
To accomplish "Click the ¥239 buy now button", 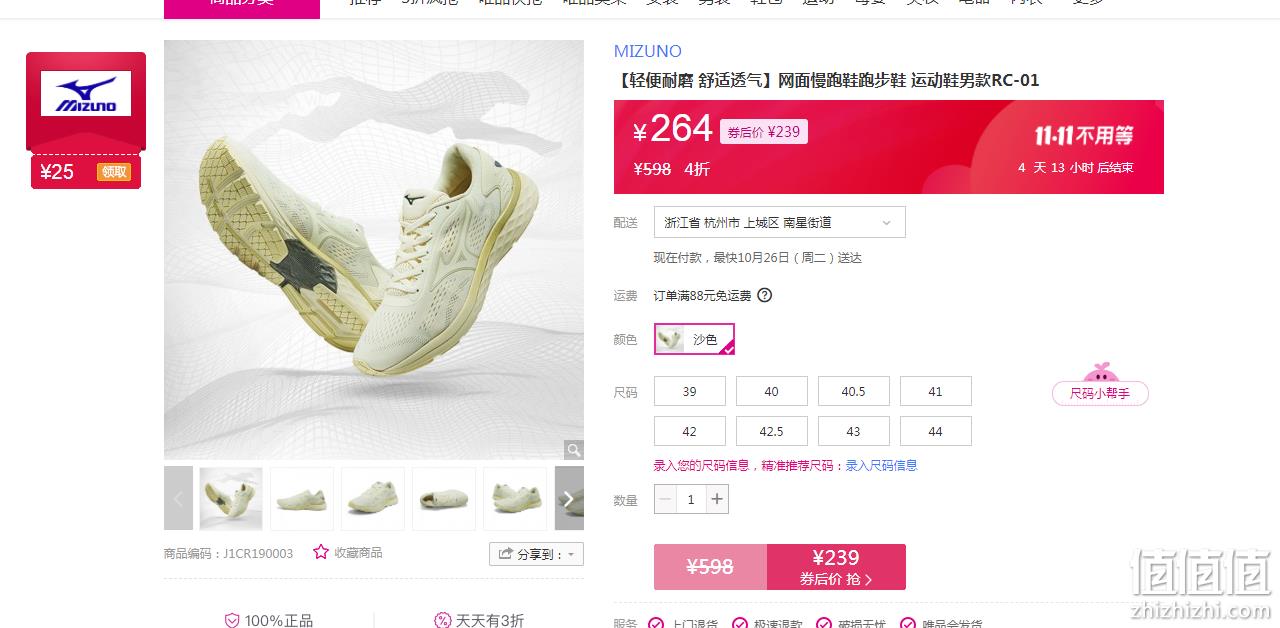I will [x=836, y=567].
